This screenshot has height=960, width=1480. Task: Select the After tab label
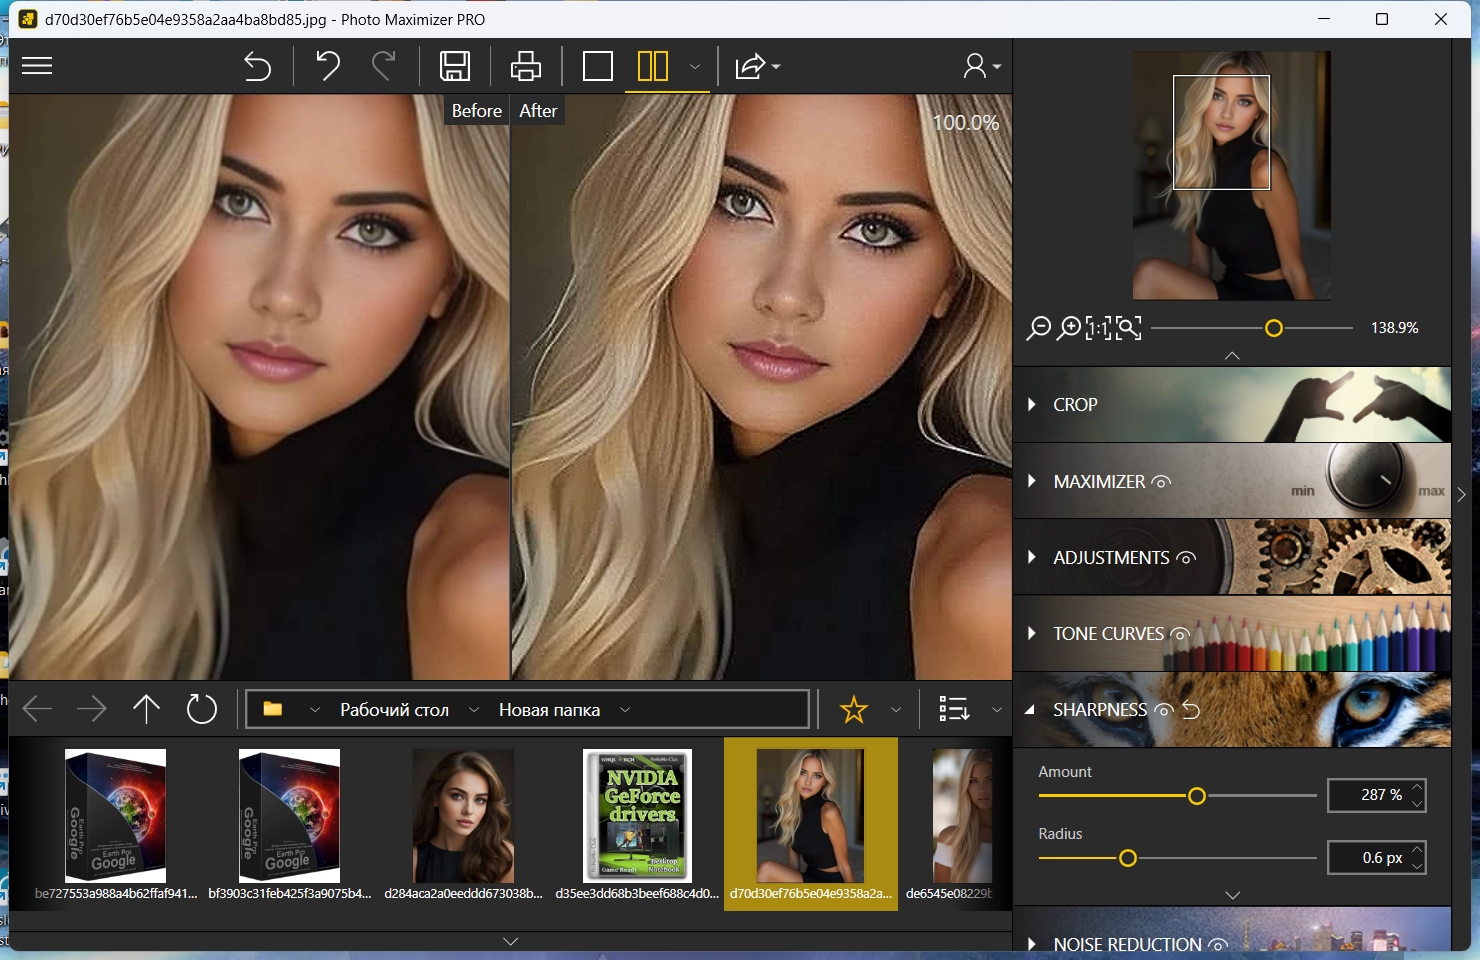(x=538, y=111)
